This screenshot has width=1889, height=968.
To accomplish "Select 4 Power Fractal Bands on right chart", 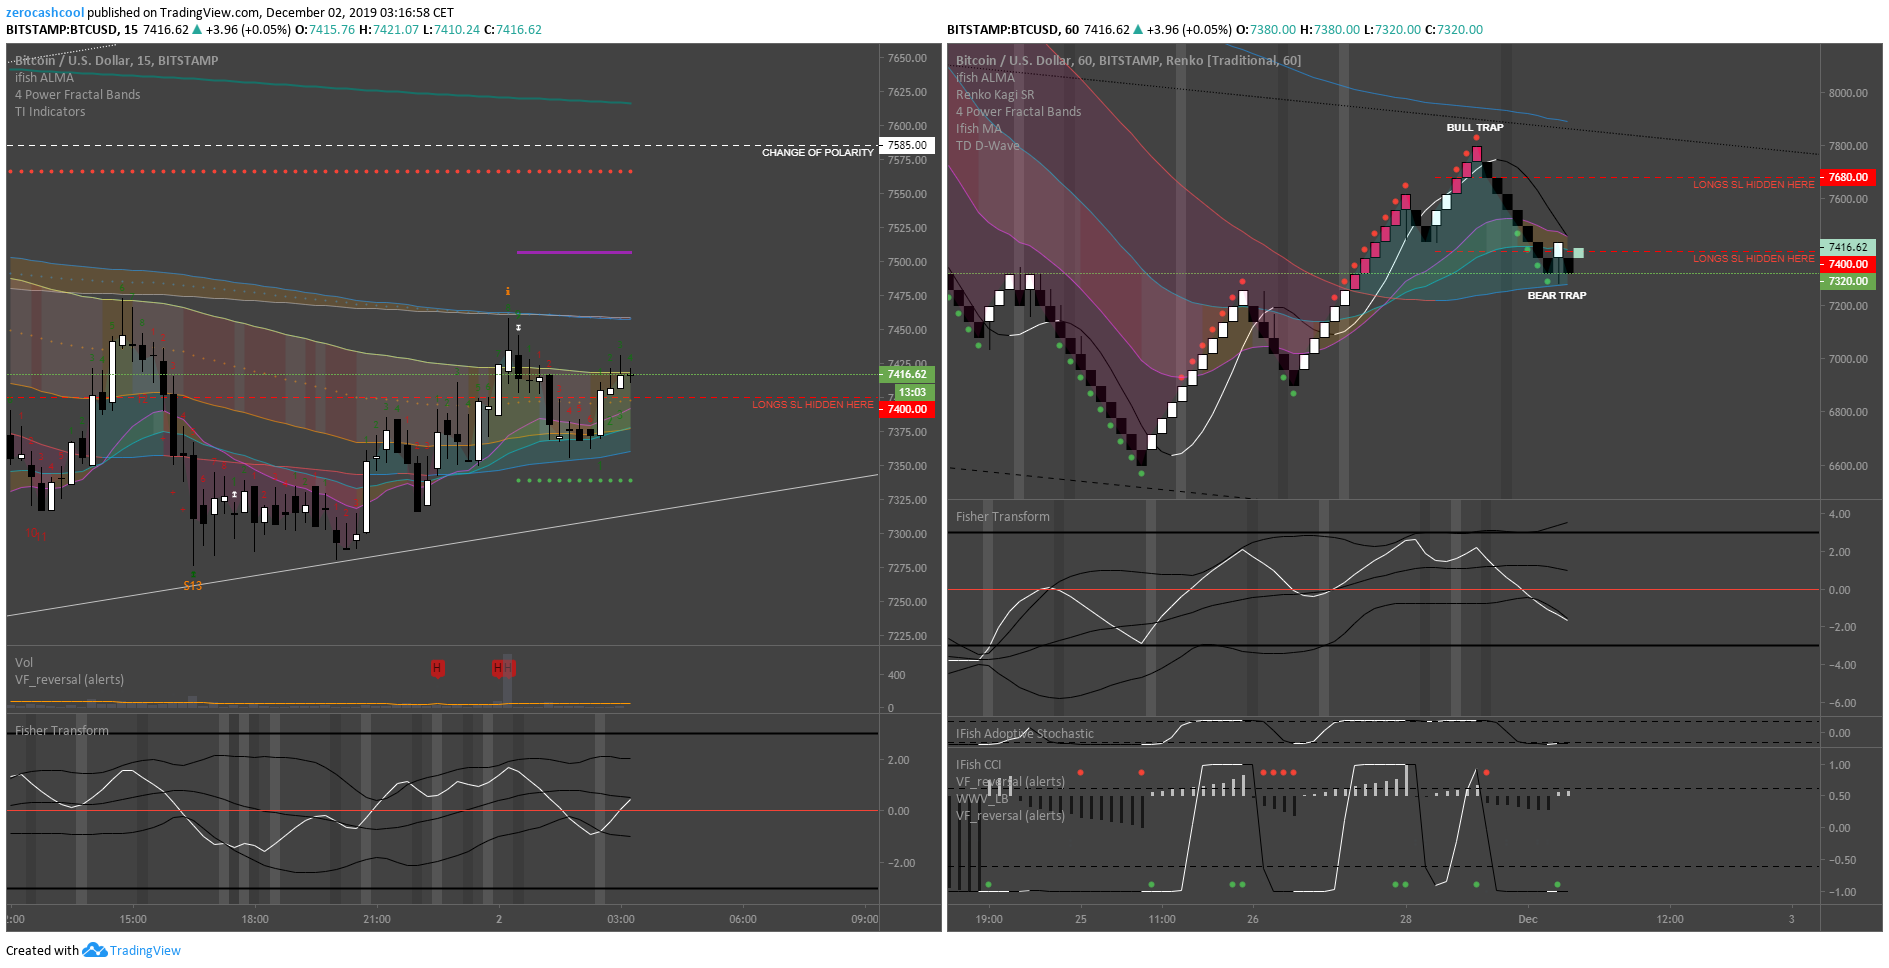I will pos(1019,112).
